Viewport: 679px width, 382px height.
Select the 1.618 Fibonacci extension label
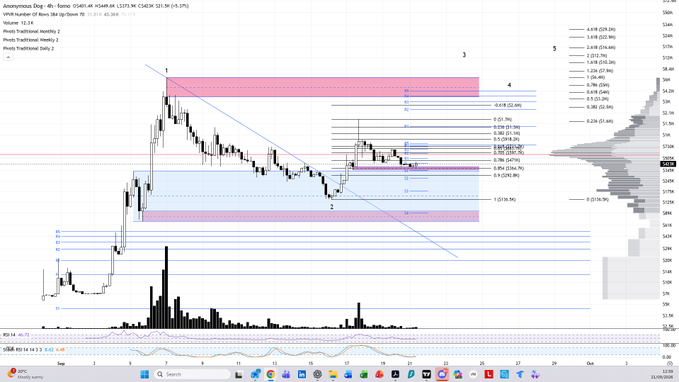click(601, 62)
